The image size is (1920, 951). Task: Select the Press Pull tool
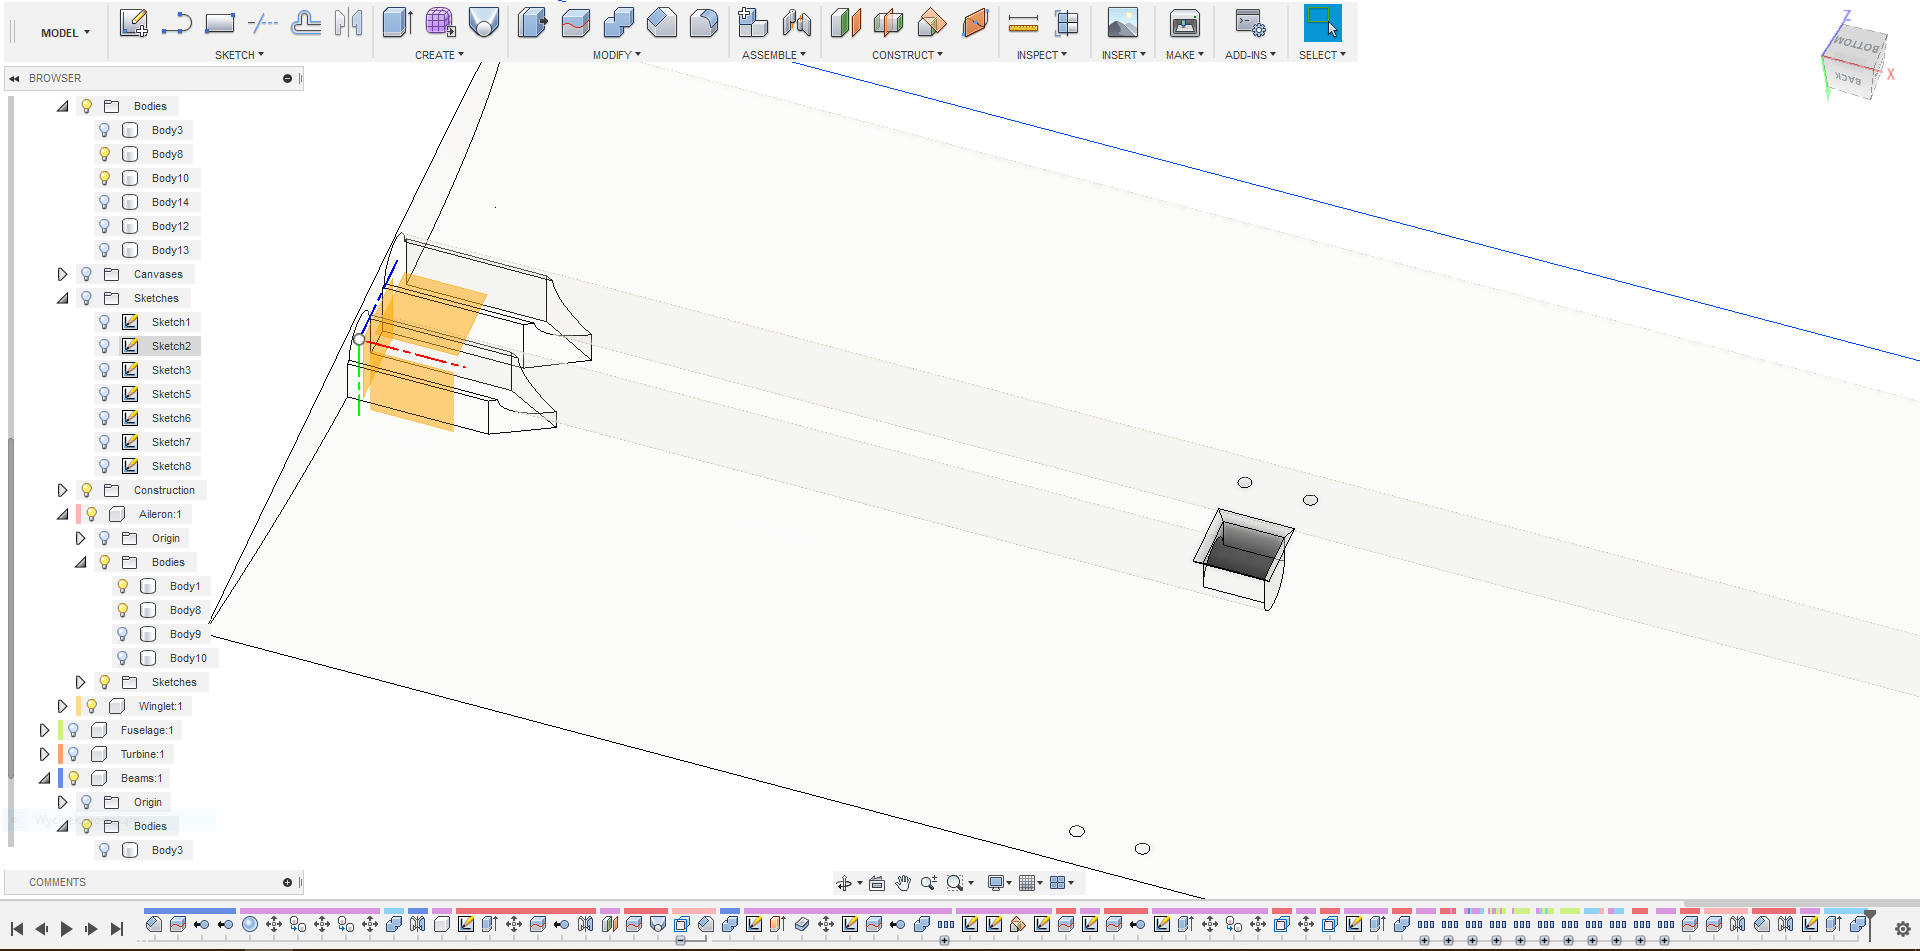[x=532, y=23]
